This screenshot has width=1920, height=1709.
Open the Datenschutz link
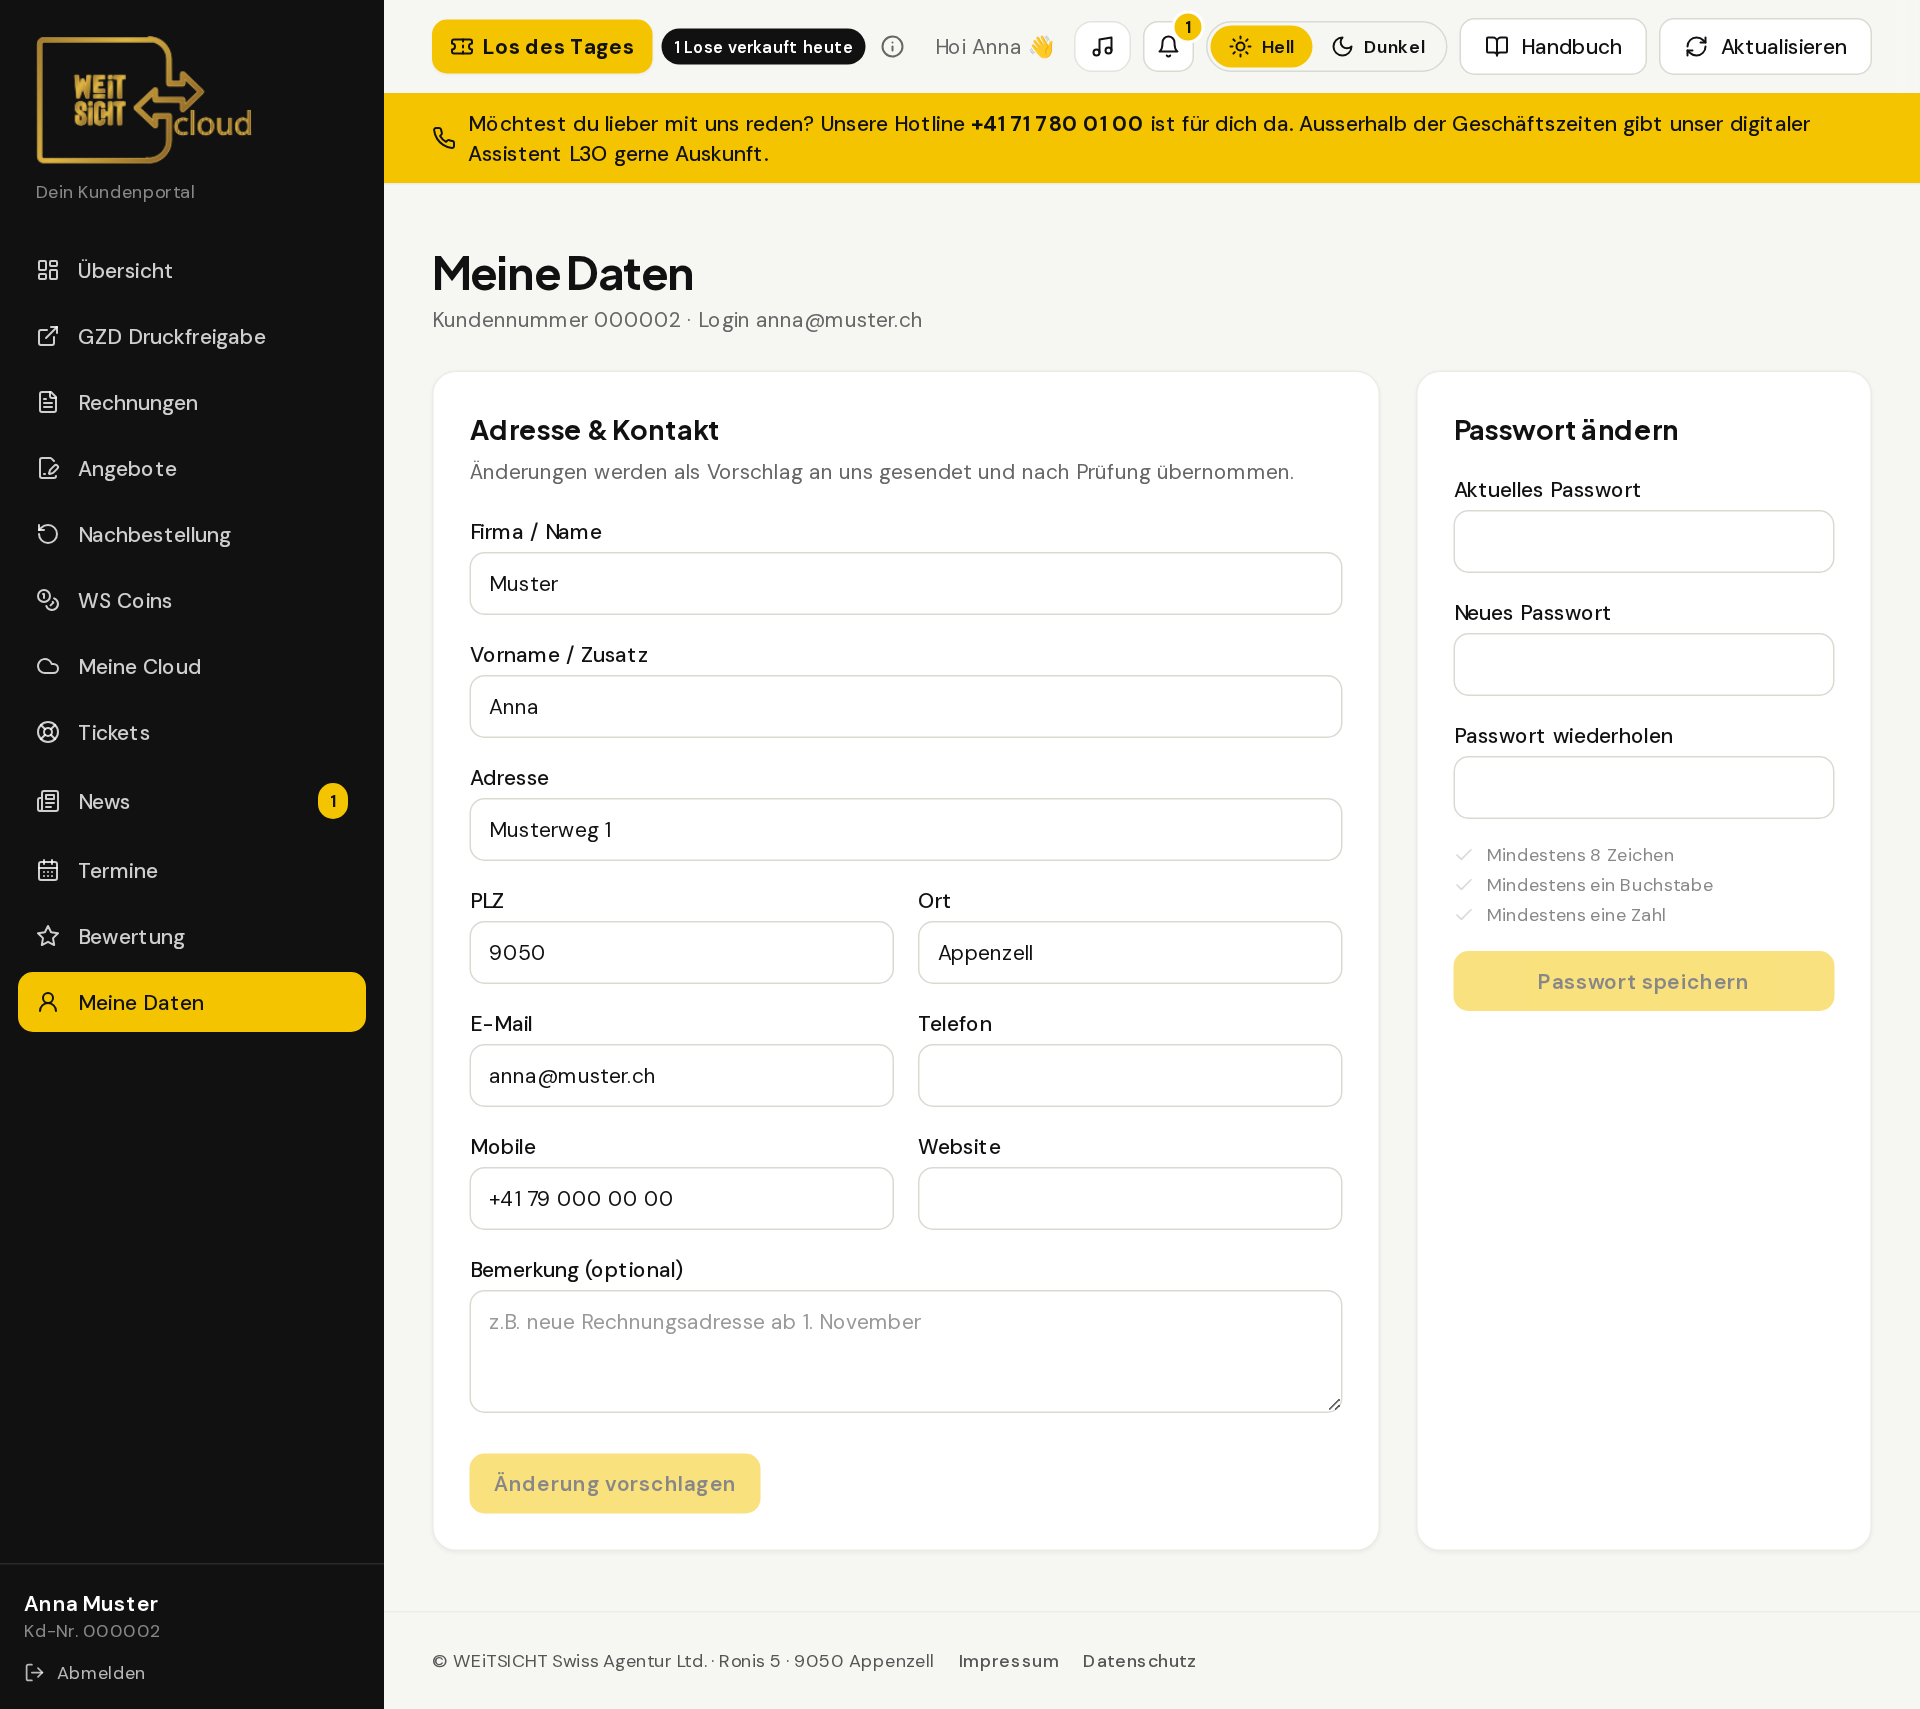click(x=1139, y=1661)
